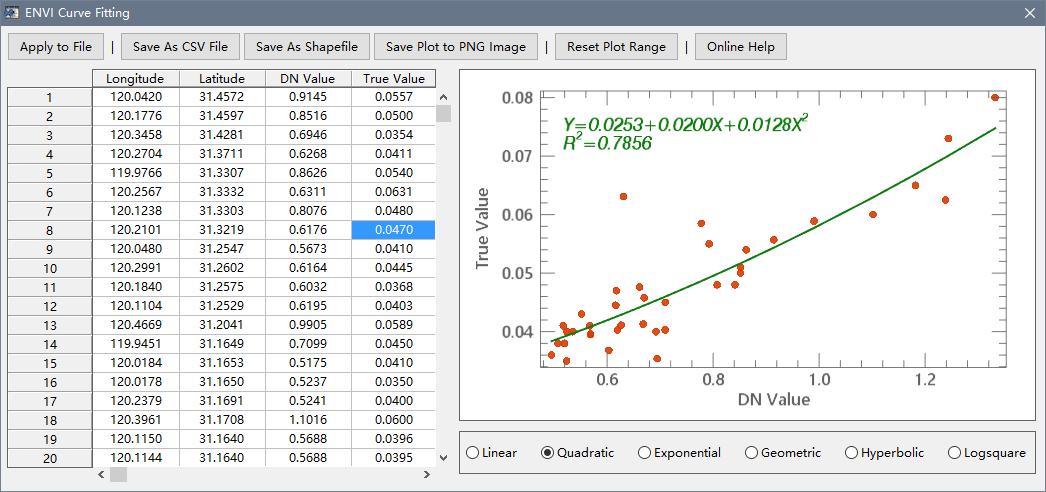Image resolution: width=1046 pixels, height=492 pixels.
Task: Select row header 8
Action: (49, 231)
